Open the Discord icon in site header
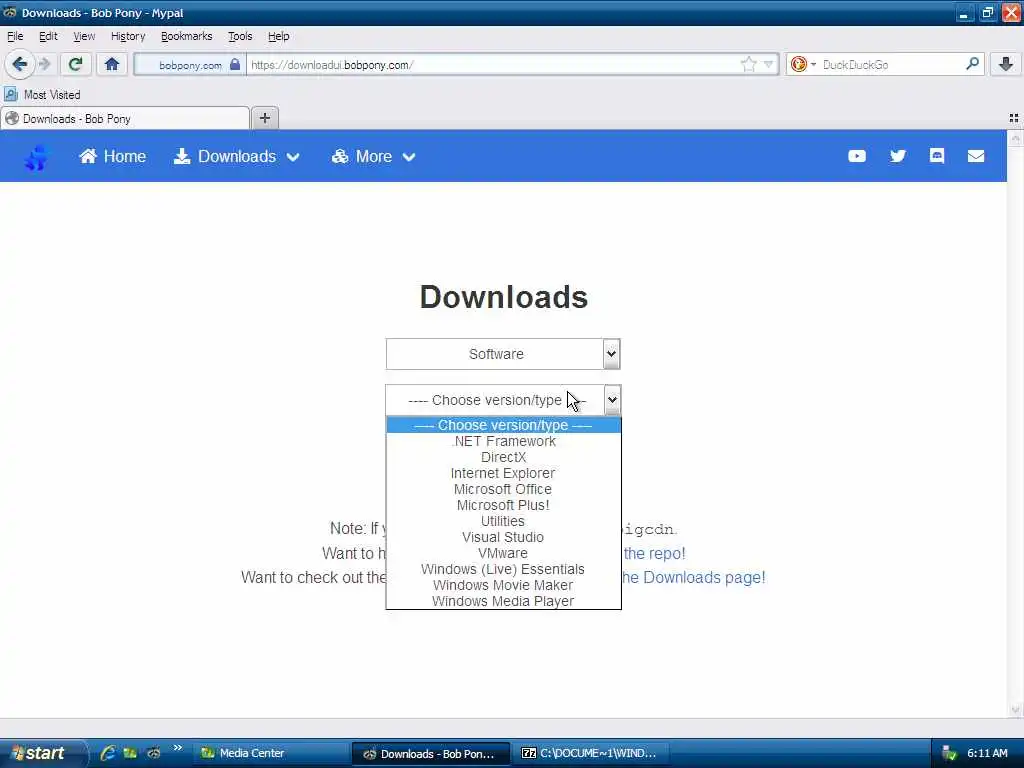The image size is (1024, 768). [x=937, y=155]
